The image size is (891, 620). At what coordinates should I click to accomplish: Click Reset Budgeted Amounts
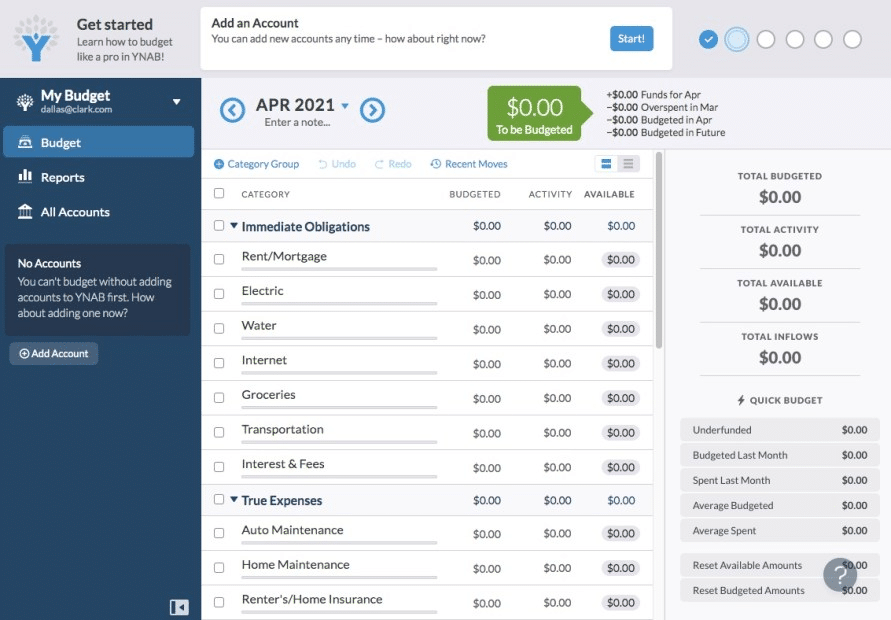pos(780,590)
